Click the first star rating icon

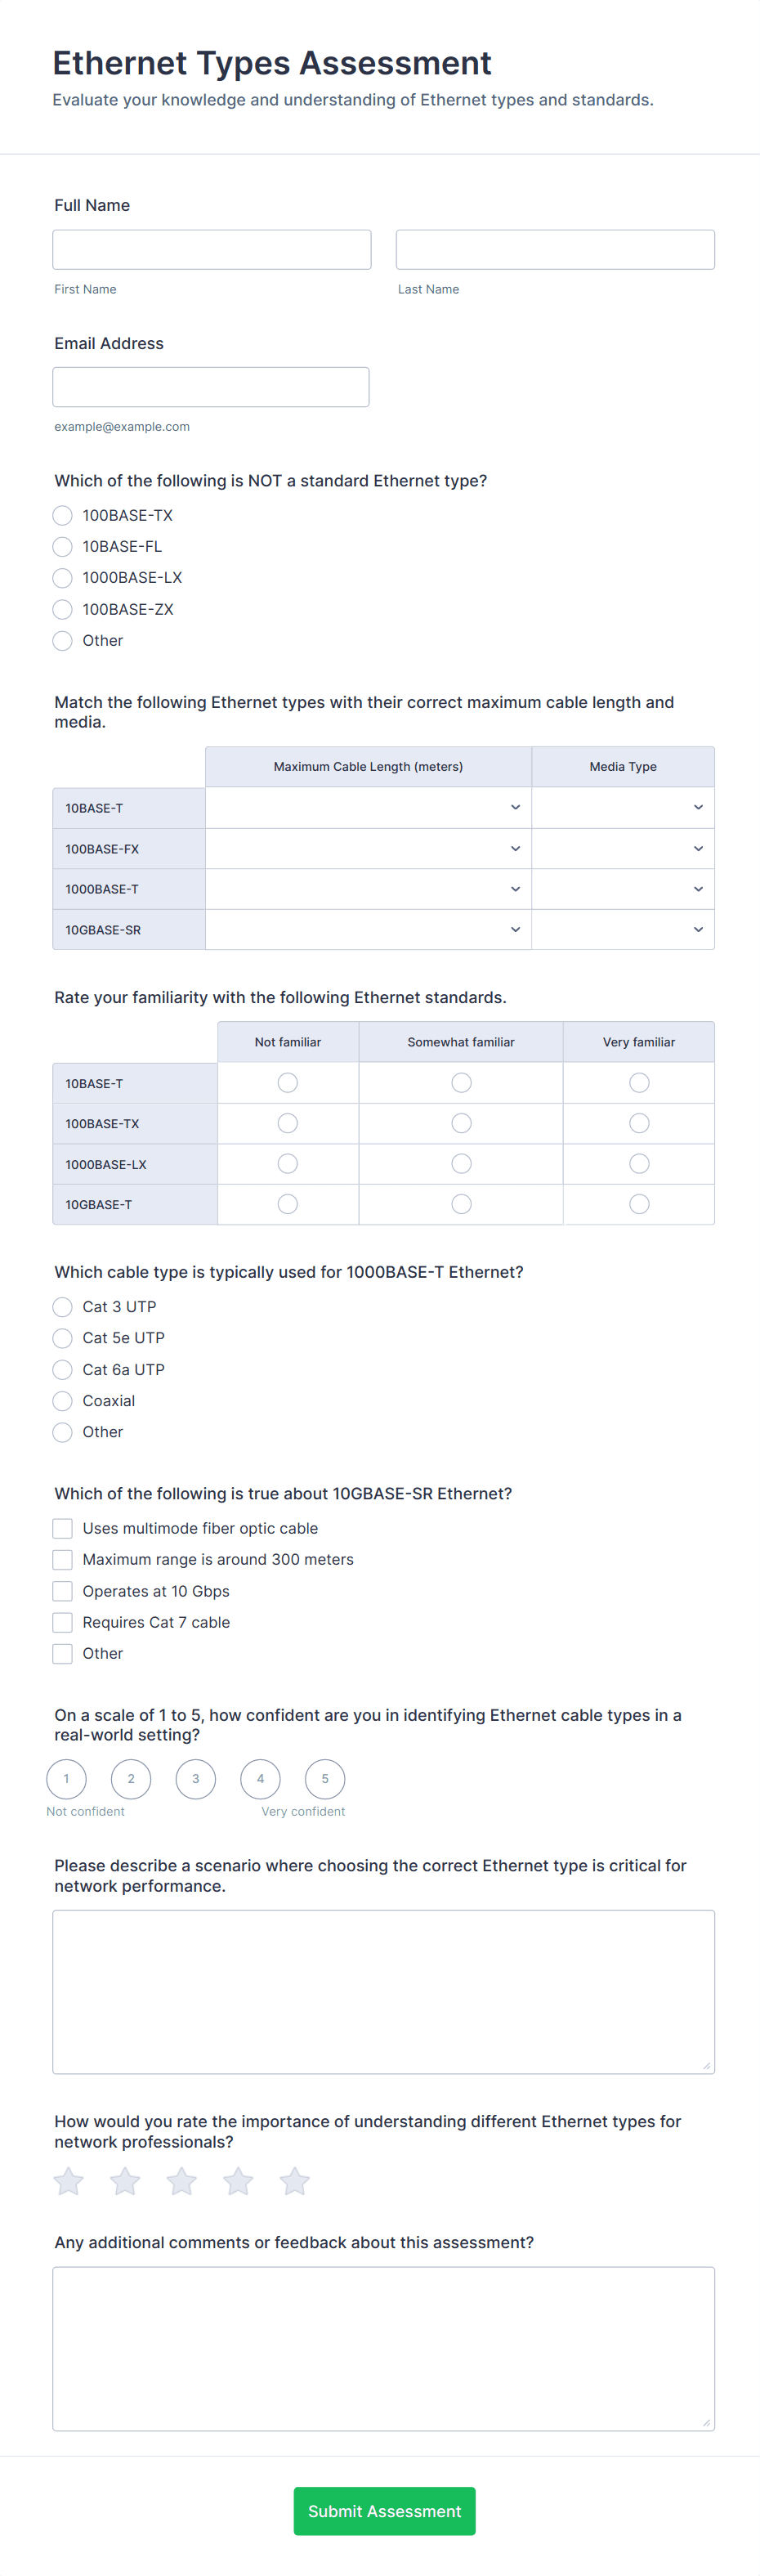69,2181
